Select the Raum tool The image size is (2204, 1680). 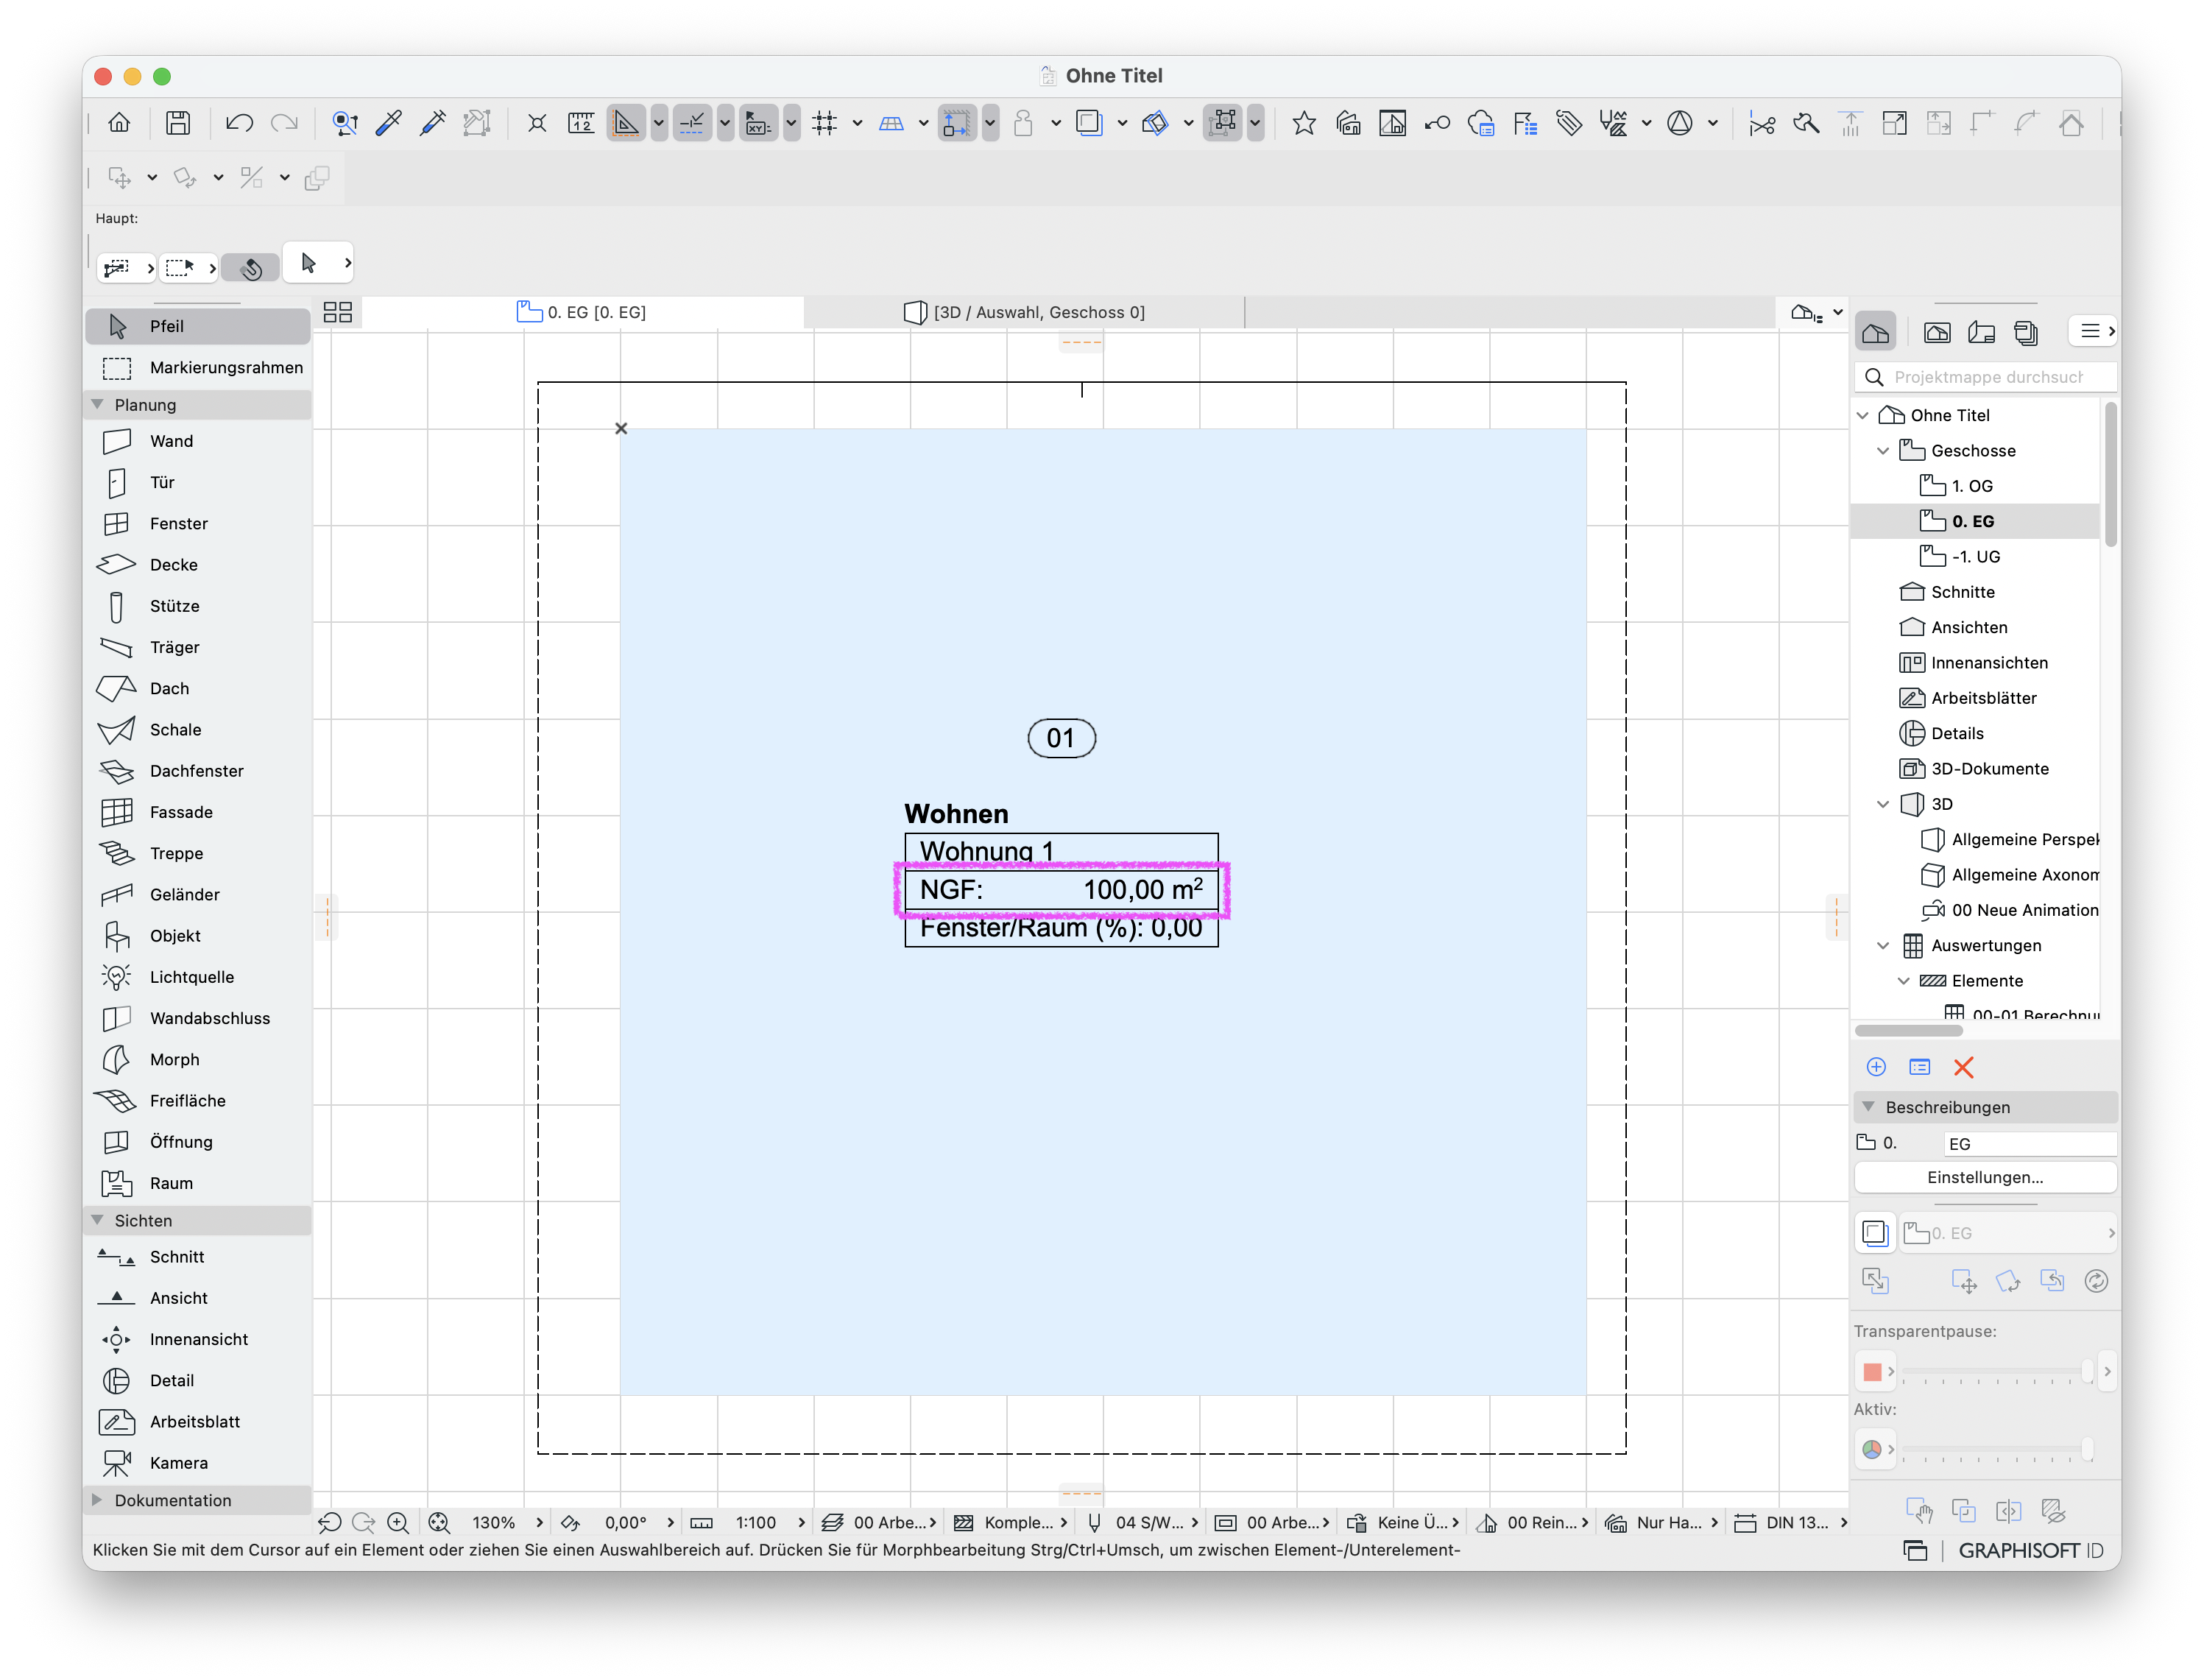(x=198, y=1183)
